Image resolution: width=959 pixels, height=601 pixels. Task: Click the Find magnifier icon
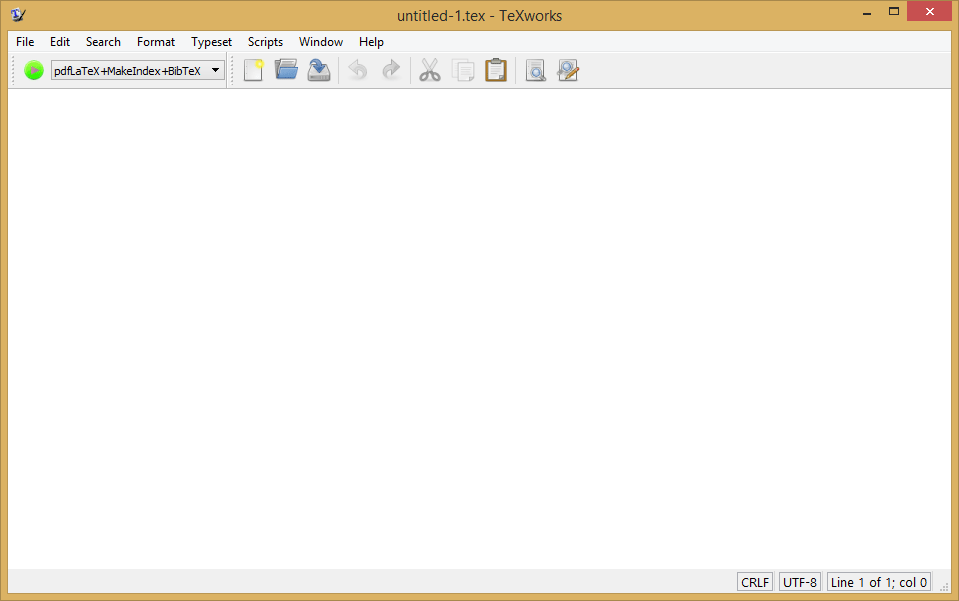535,70
